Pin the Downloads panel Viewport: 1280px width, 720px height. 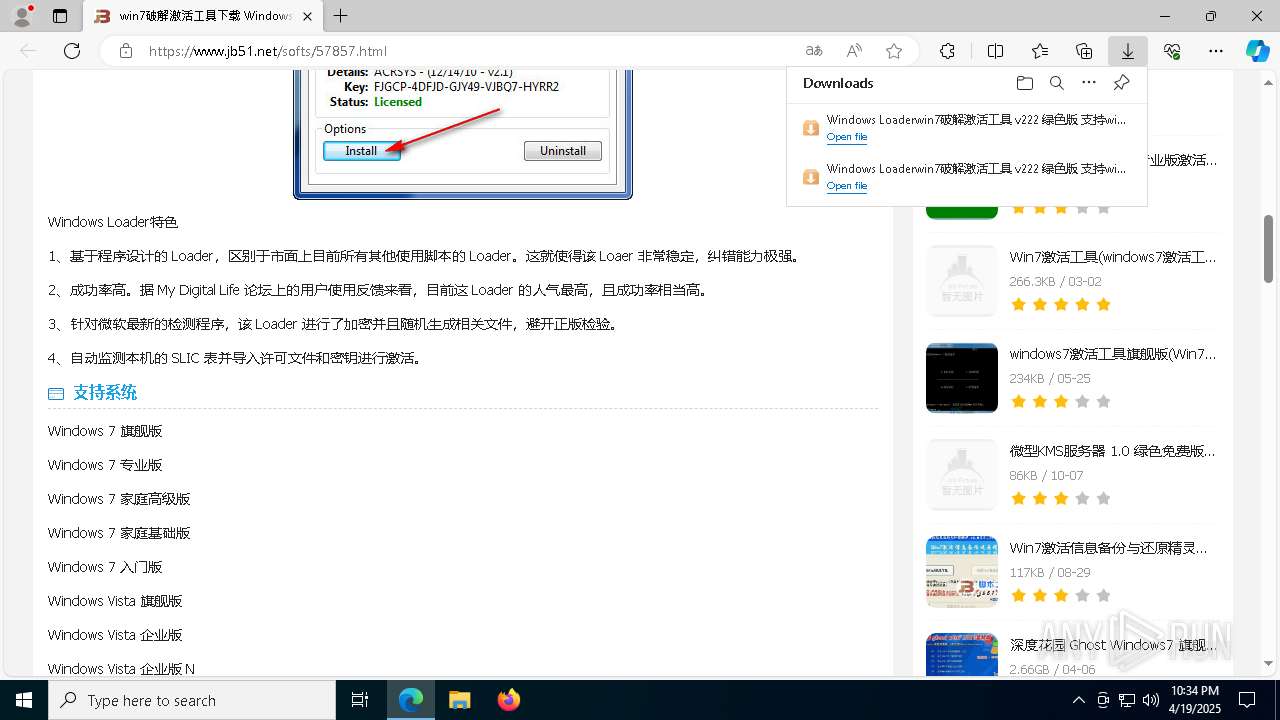tap(1121, 83)
